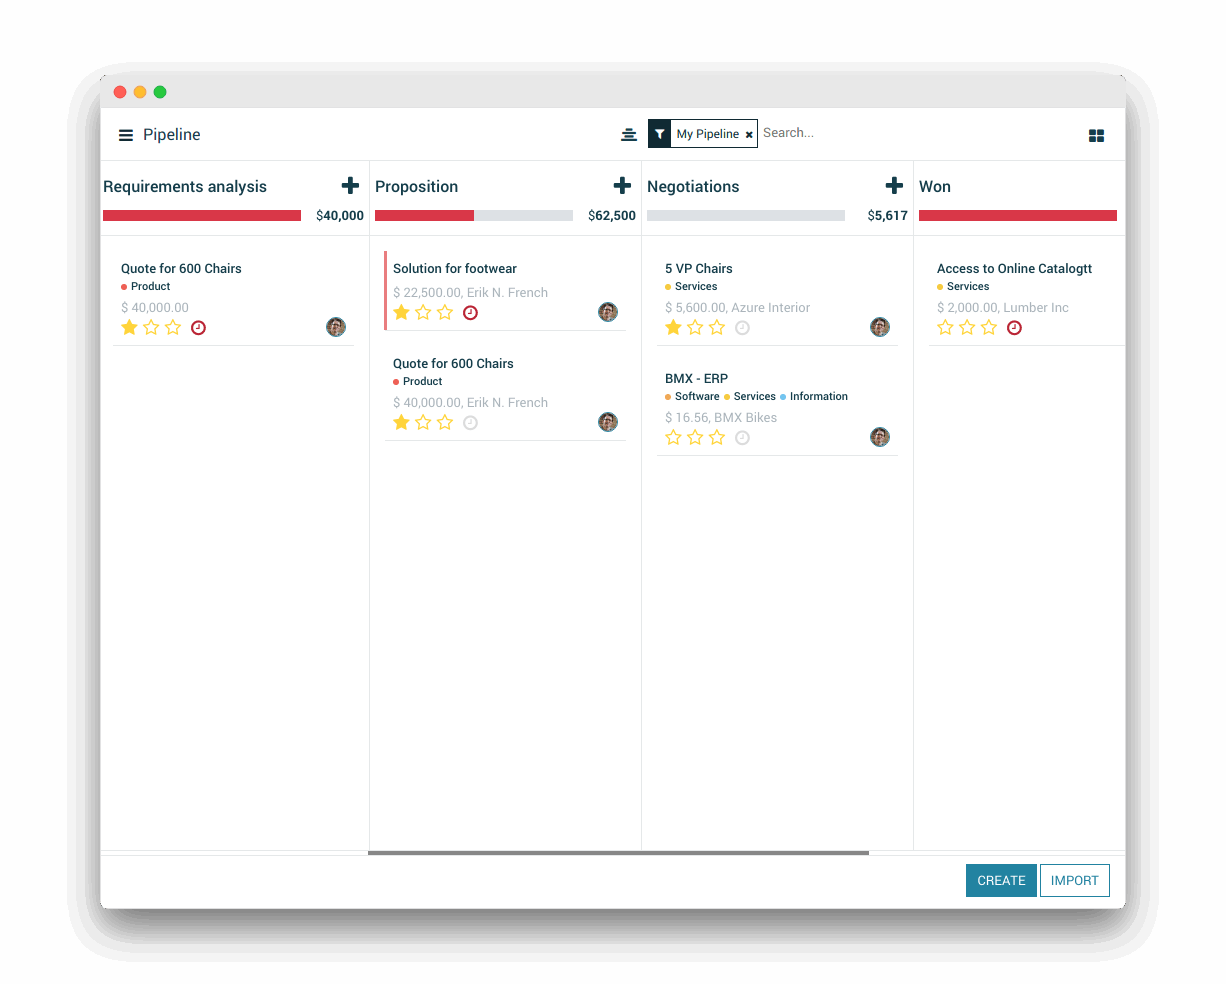Add a card in the Proposition column
The width and height of the screenshot is (1226, 984).
pos(622,185)
